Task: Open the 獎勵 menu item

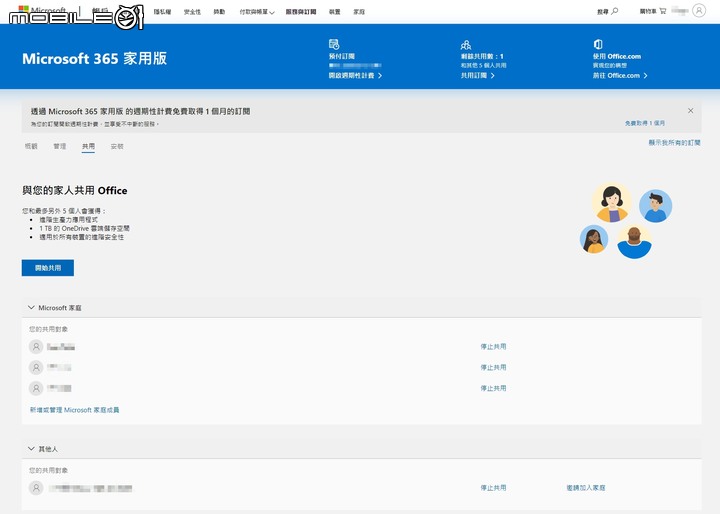Action: [219, 12]
